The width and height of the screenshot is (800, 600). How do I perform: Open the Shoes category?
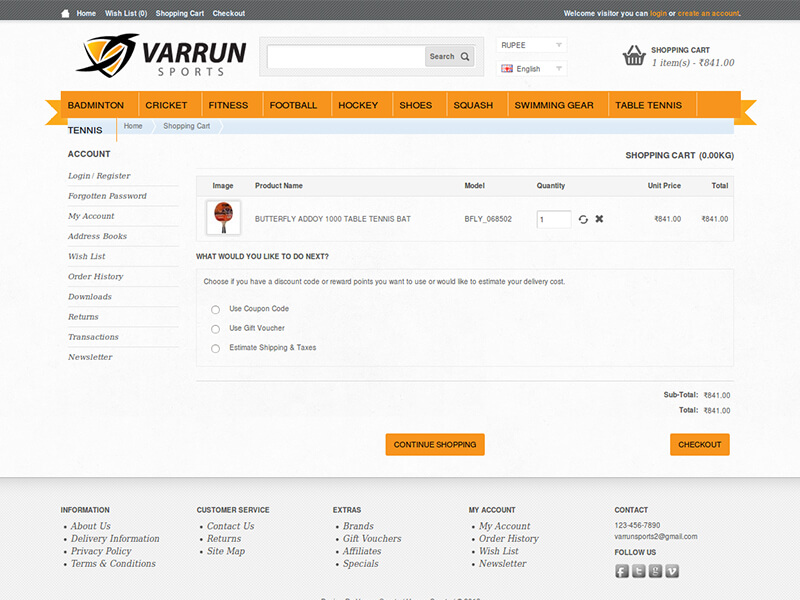(x=416, y=105)
